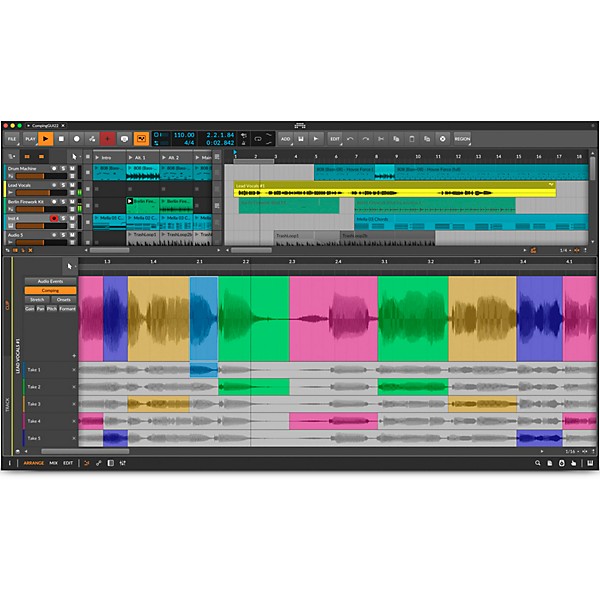Switch to the EDIT view tab
Viewport: 600px width, 600px height.
68,463
